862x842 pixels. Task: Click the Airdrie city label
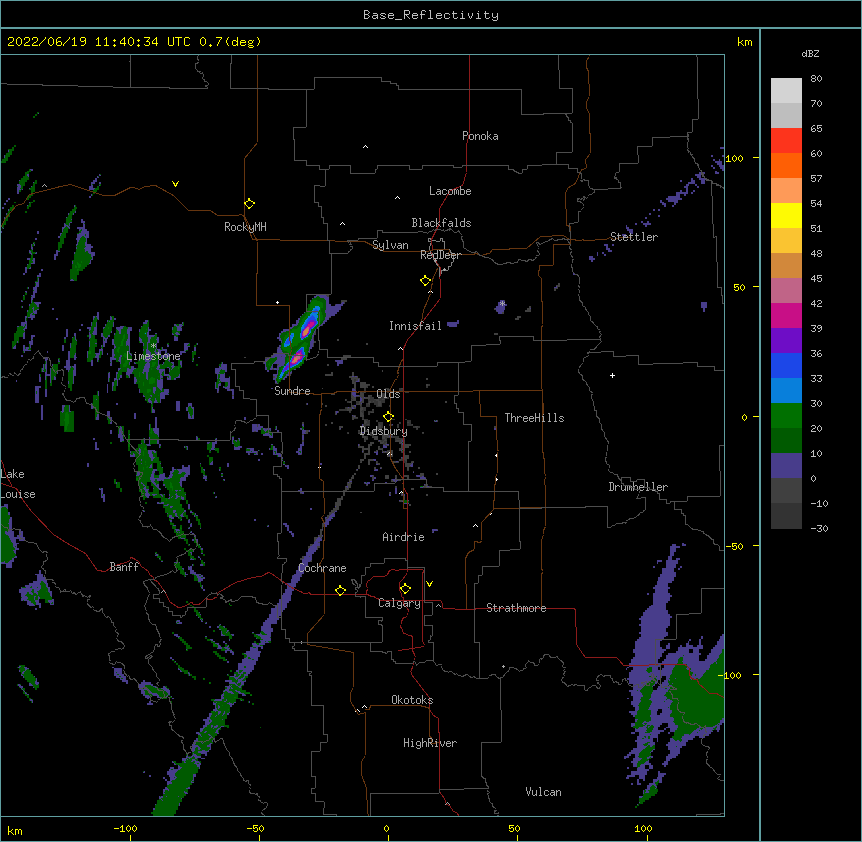pos(404,537)
